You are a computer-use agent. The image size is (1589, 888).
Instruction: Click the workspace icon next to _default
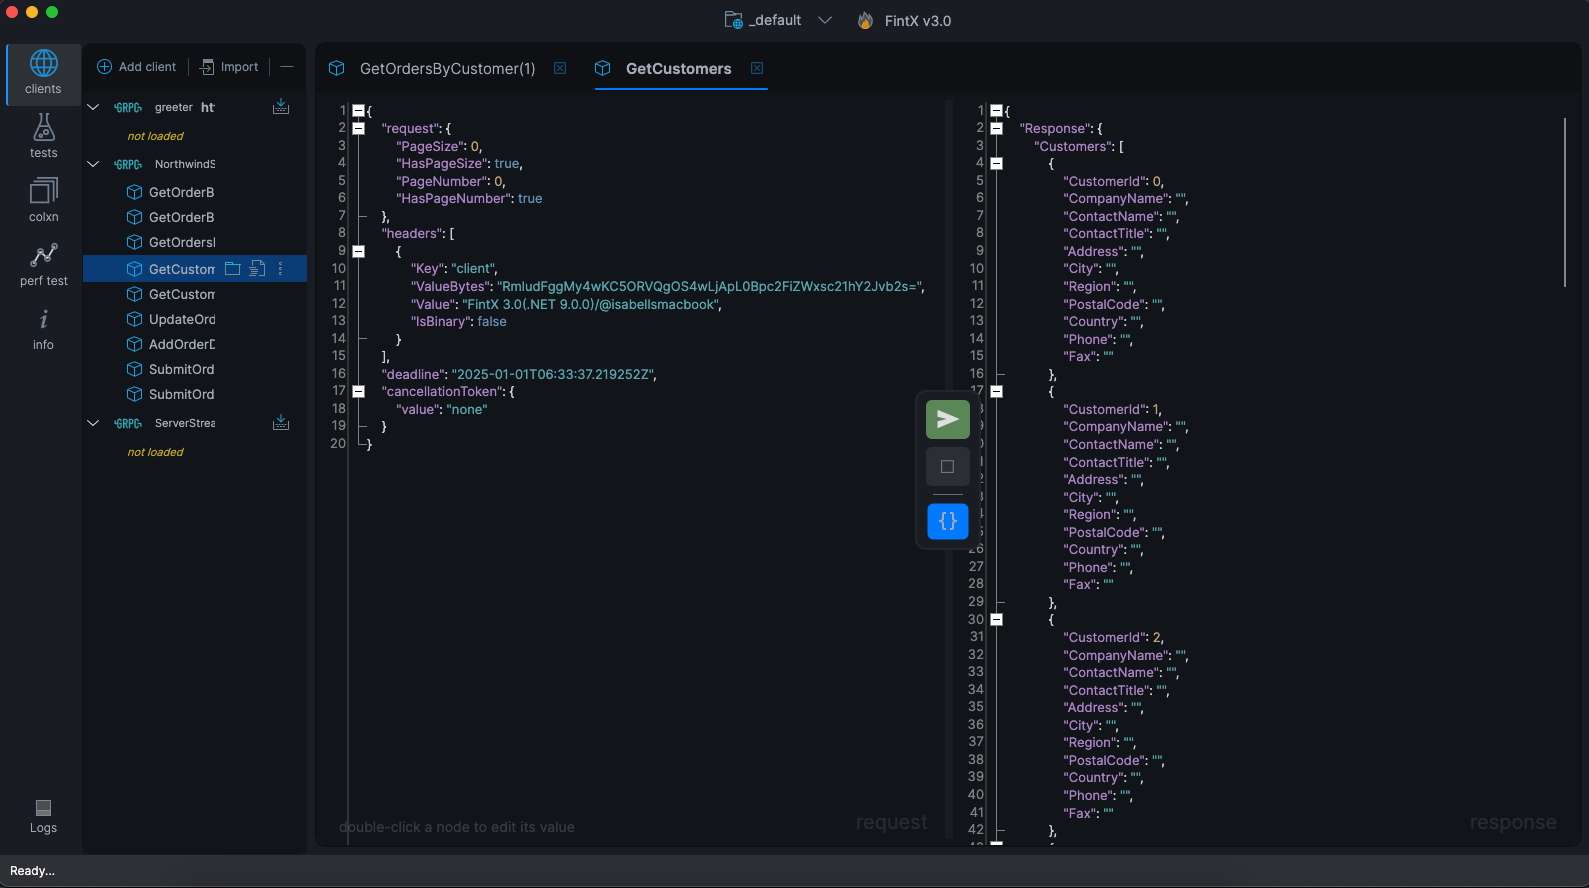click(x=733, y=20)
